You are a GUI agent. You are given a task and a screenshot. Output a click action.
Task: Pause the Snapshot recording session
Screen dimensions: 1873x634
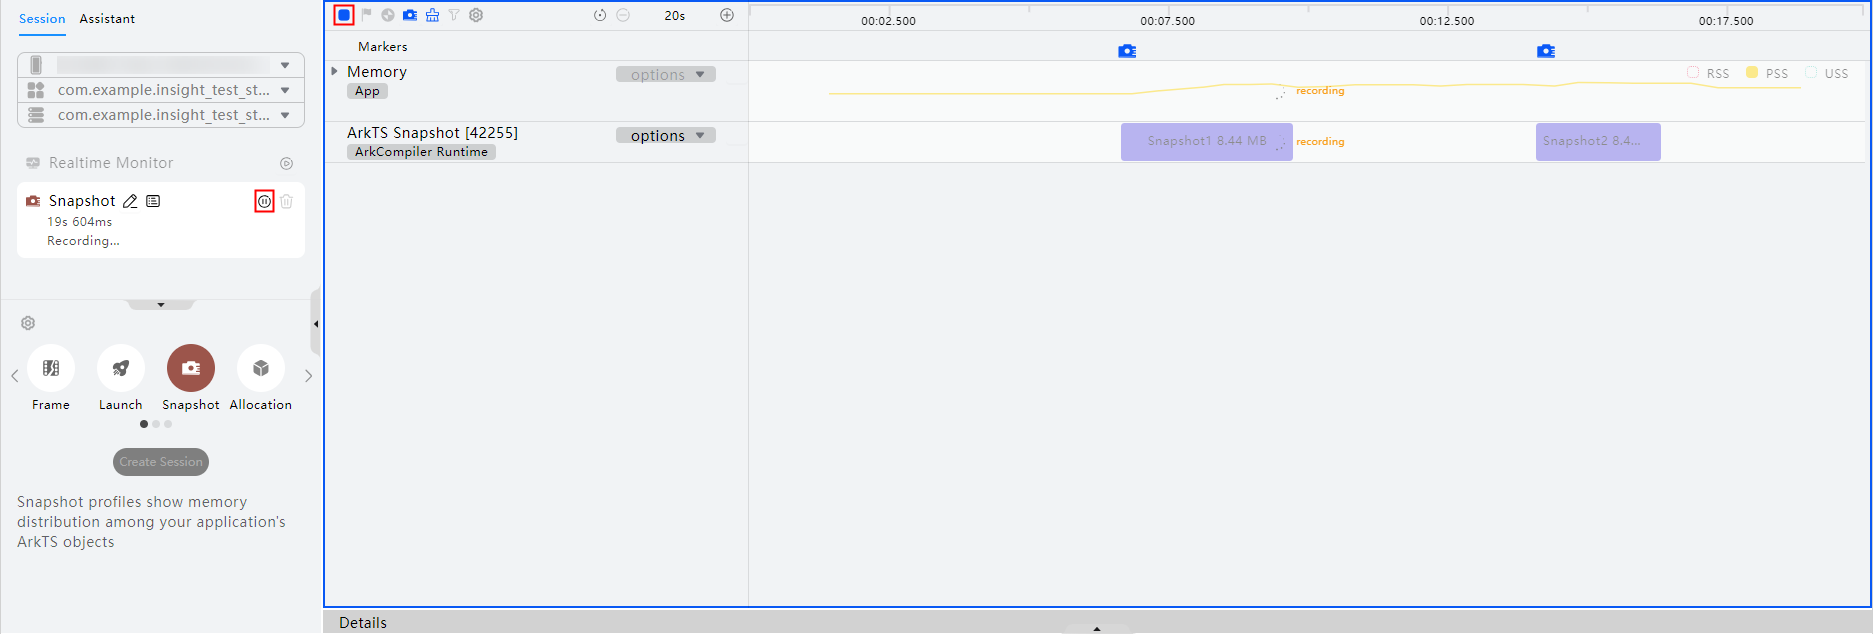tap(264, 201)
